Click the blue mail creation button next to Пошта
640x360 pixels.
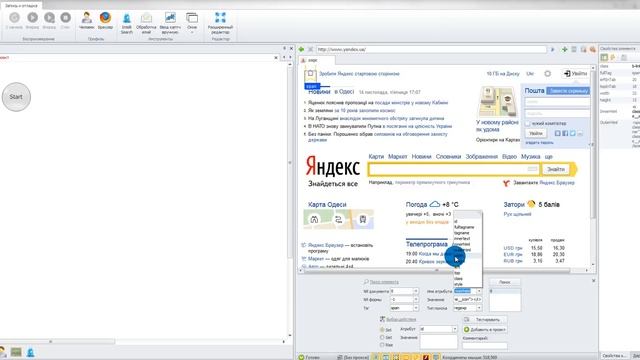(x=568, y=91)
